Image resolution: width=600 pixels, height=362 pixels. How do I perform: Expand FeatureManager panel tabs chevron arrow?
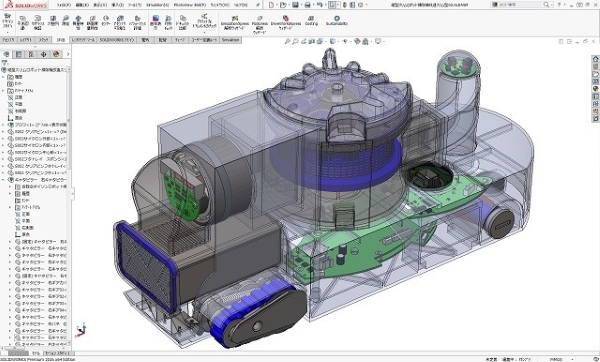point(68,54)
